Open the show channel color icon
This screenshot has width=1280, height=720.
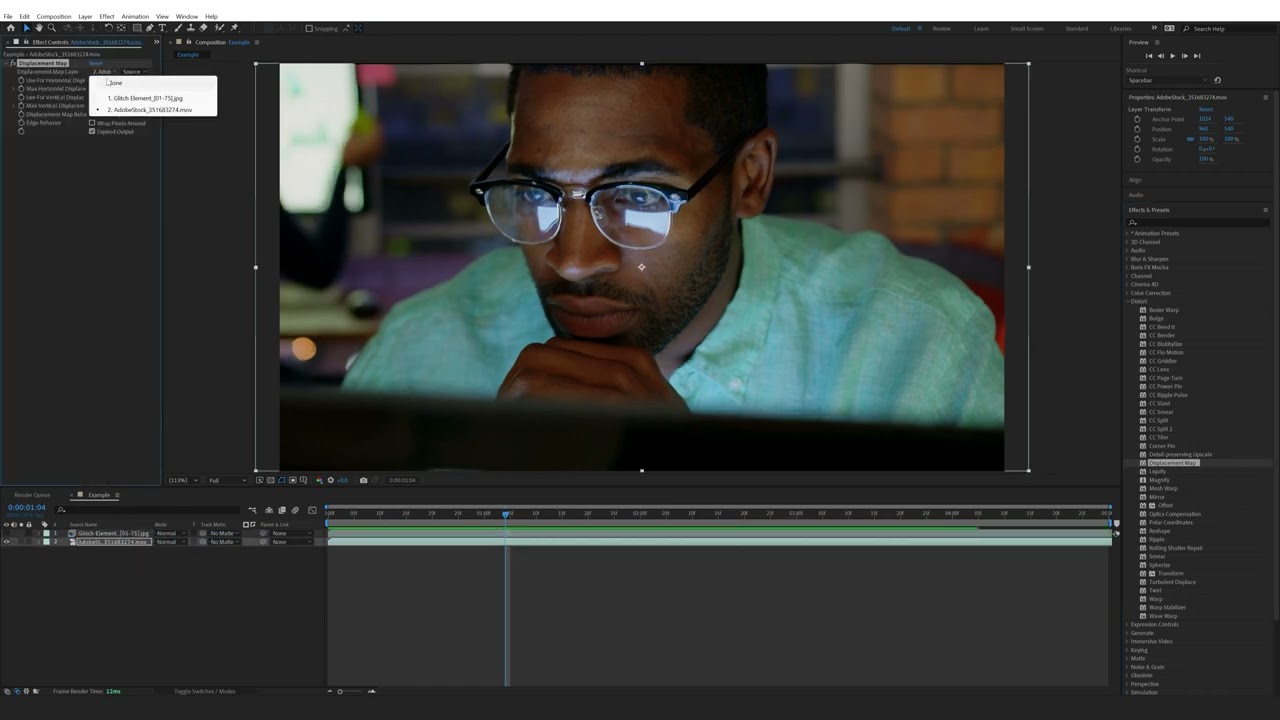319,480
